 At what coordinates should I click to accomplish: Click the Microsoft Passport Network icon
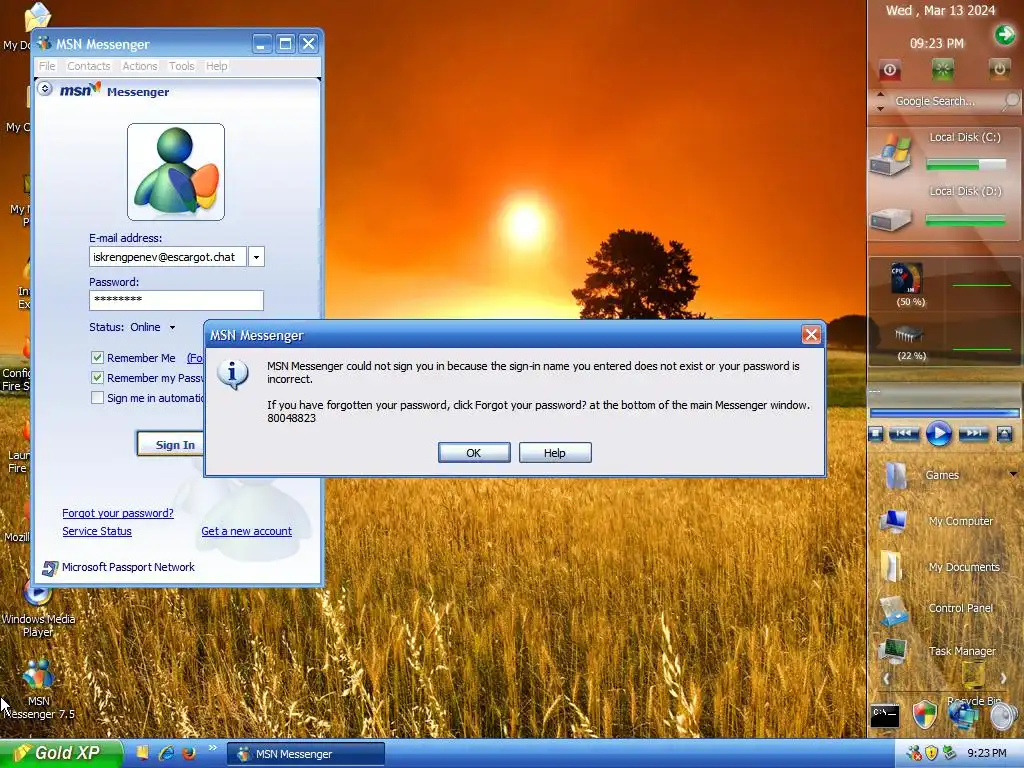[x=50, y=568]
